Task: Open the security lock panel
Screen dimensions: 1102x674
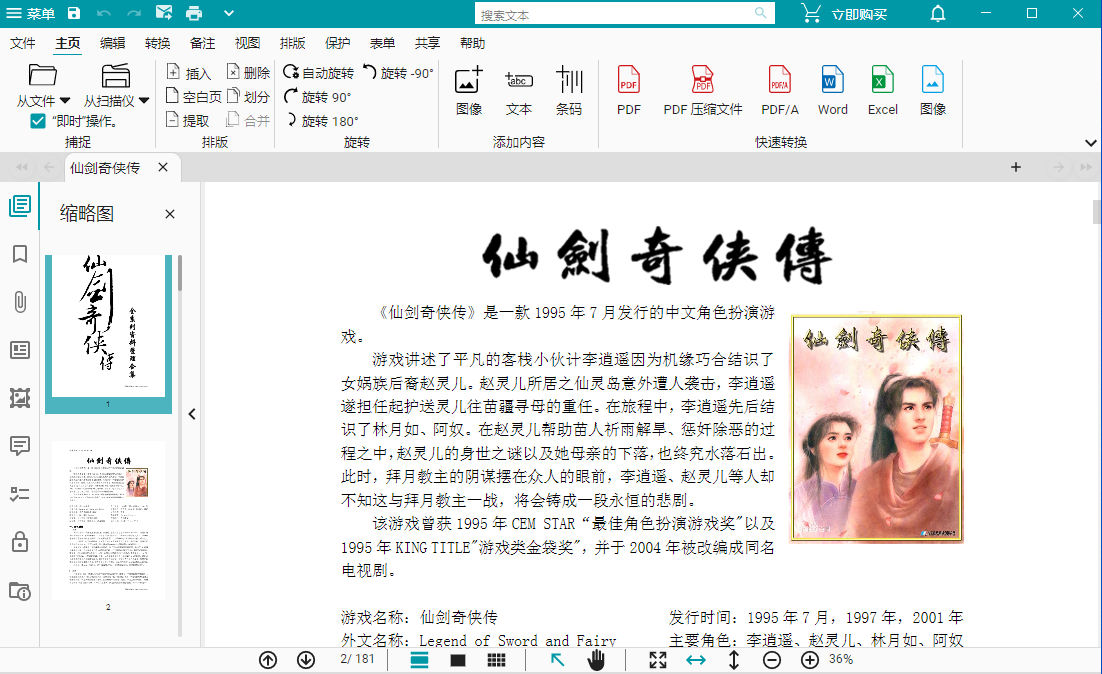Action: point(20,542)
